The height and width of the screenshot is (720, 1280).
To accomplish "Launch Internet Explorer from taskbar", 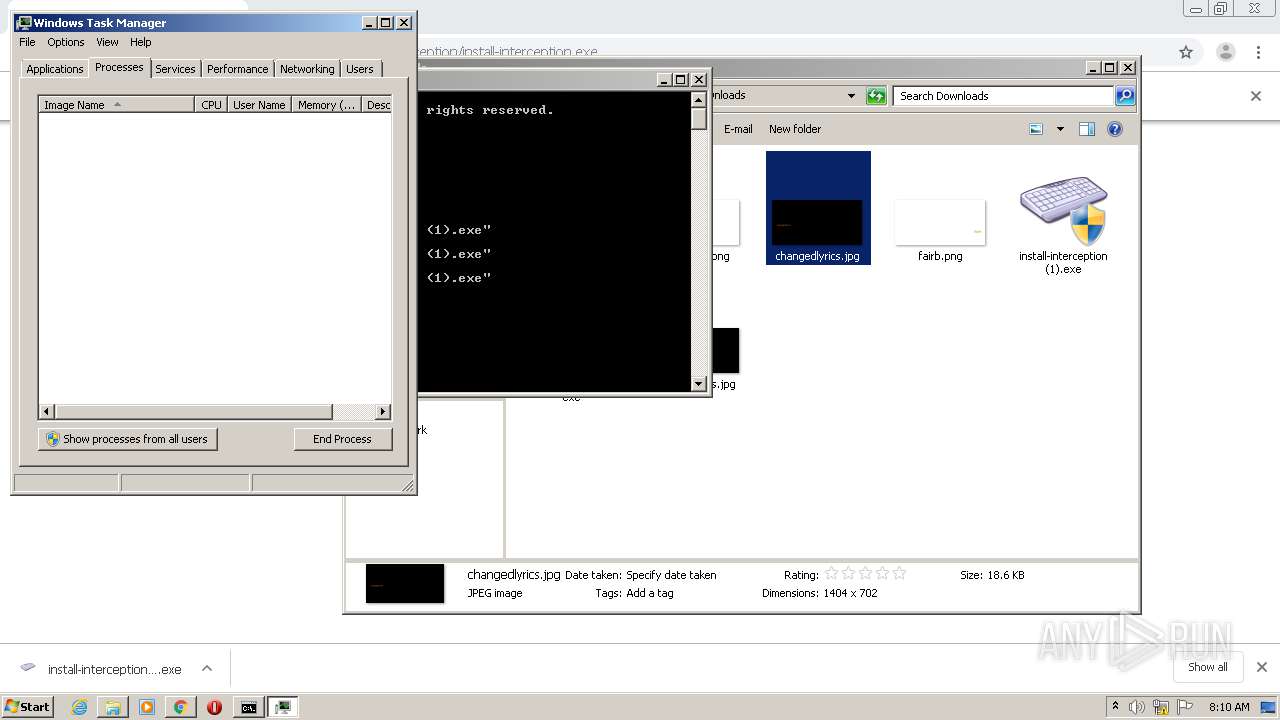I will [x=79, y=707].
